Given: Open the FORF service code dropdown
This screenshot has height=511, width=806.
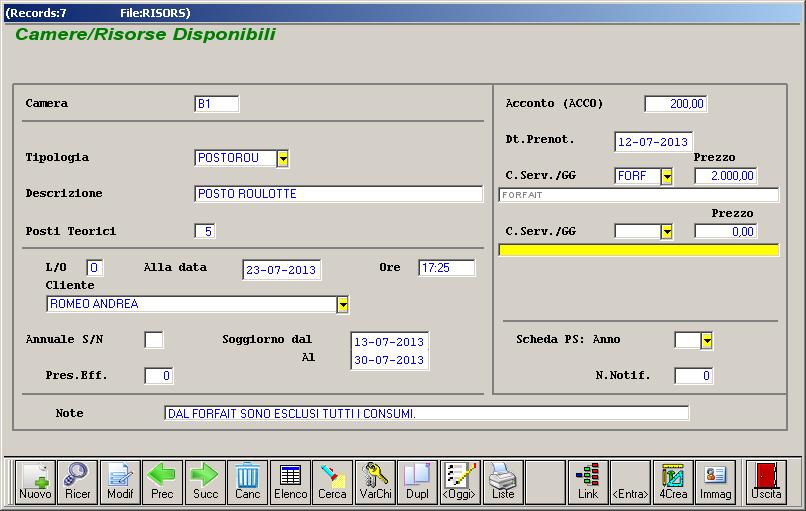Looking at the screenshot, I should point(666,177).
